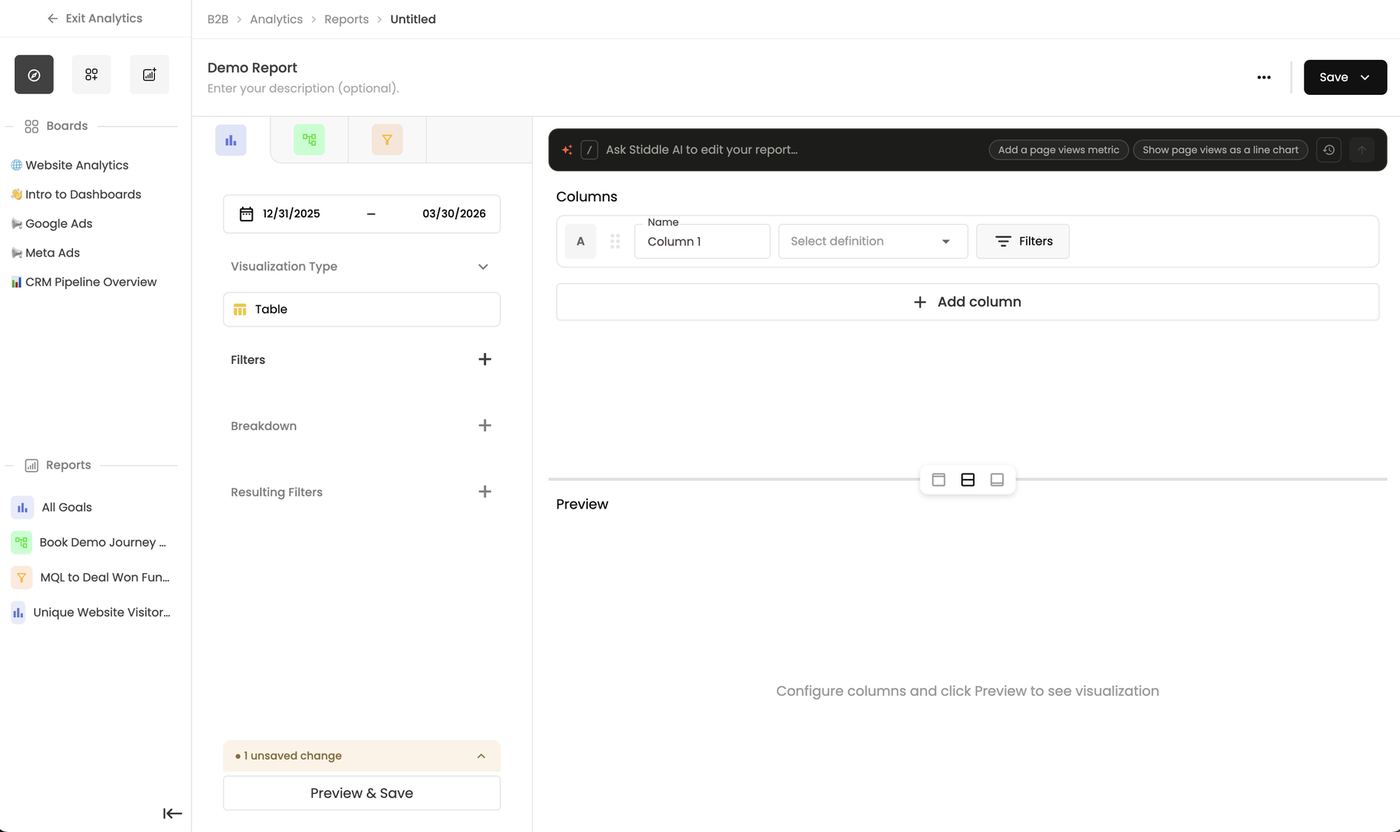Click 'Add a page views metric' suggestion
The width and height of the screenshot is (1400, 832).
click(x=1058, y=150)
